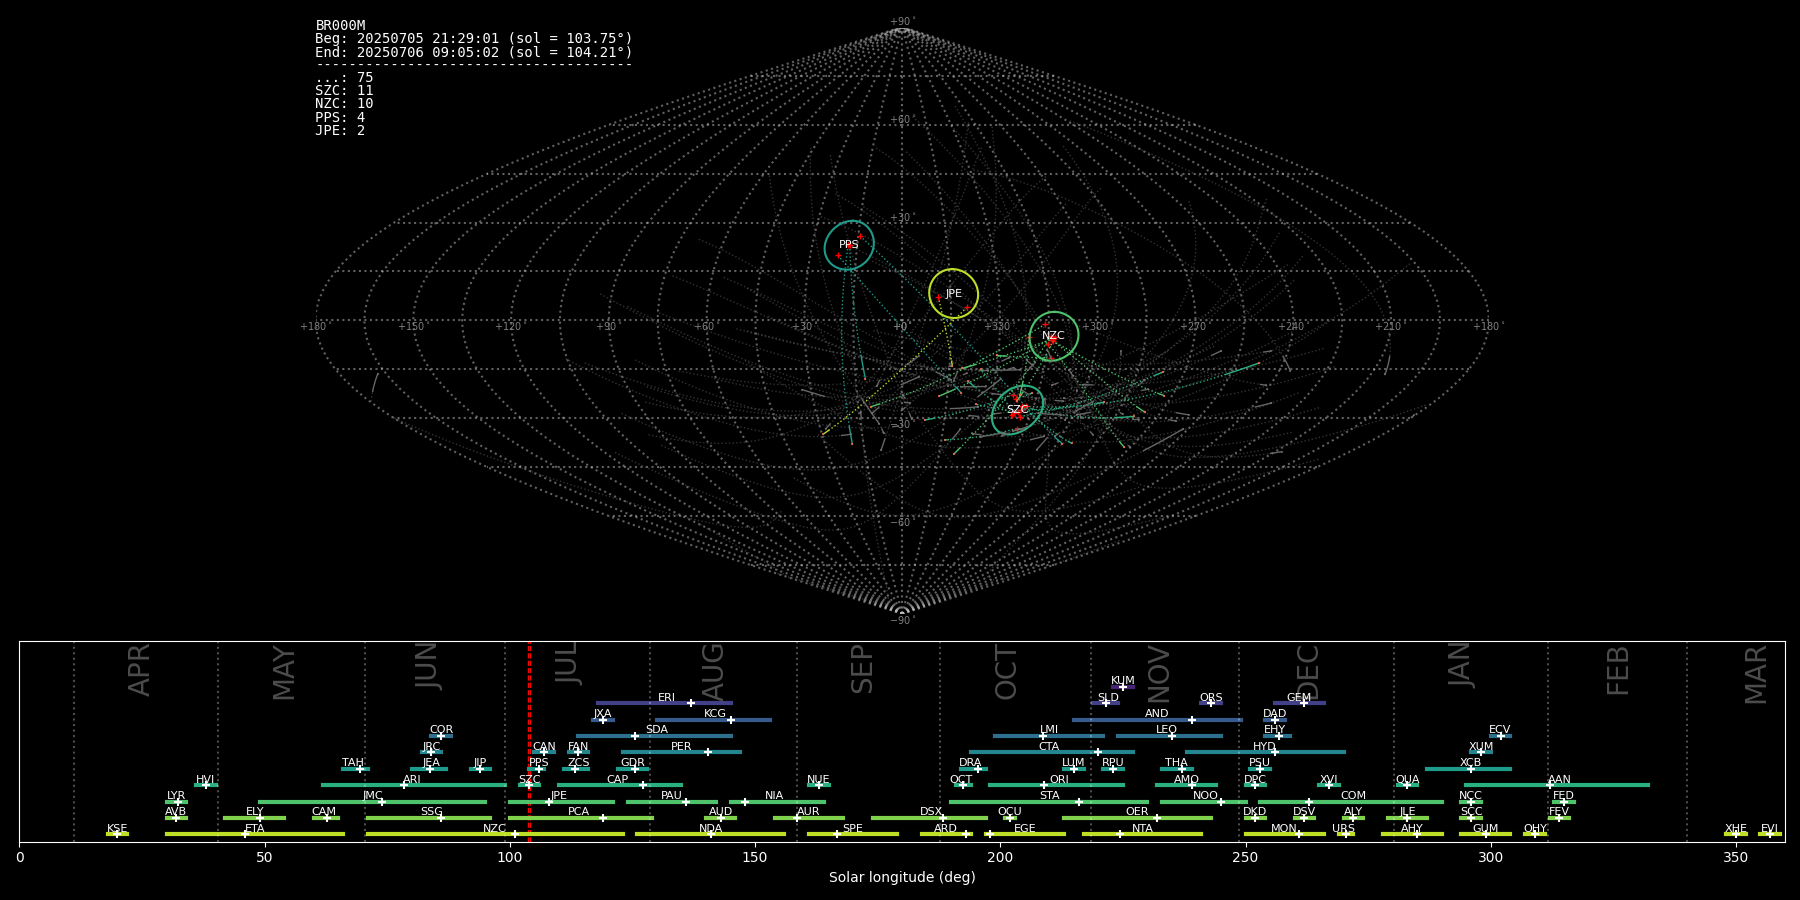Click the COR shower label in timeline

[441, 730]
